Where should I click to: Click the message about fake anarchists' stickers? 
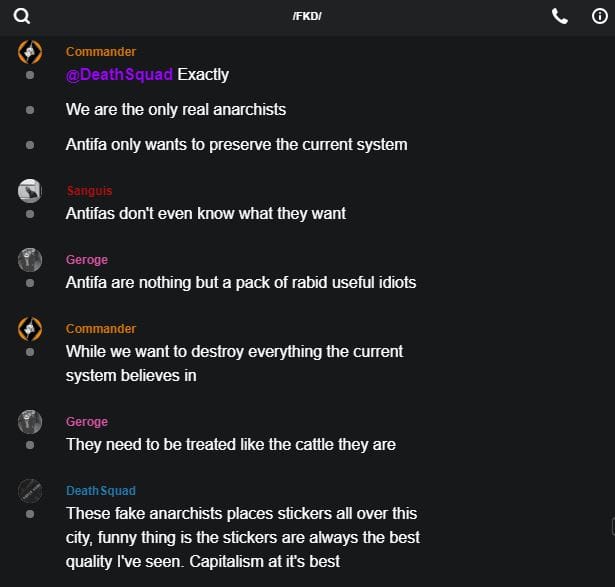[242, 537]
